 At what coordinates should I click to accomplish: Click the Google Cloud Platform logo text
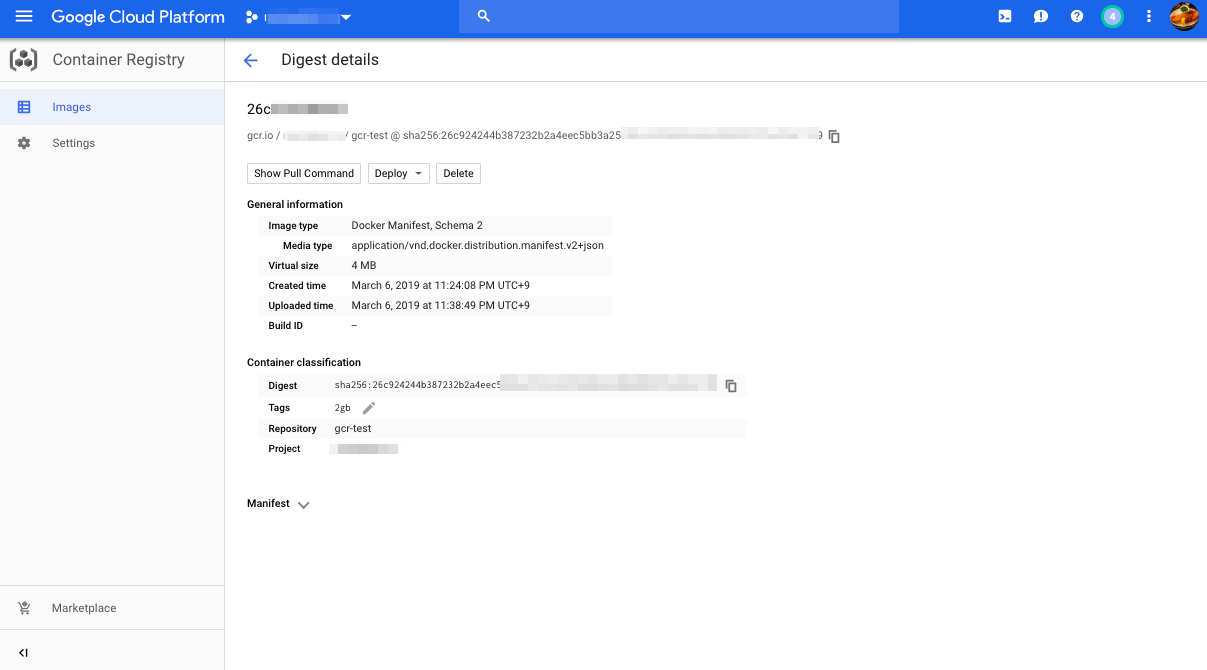pyautogui.click(x=138, y=17)
